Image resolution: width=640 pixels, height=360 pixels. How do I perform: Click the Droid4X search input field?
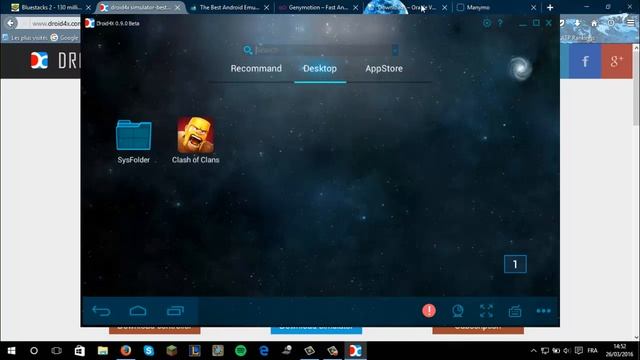(322, 50)
